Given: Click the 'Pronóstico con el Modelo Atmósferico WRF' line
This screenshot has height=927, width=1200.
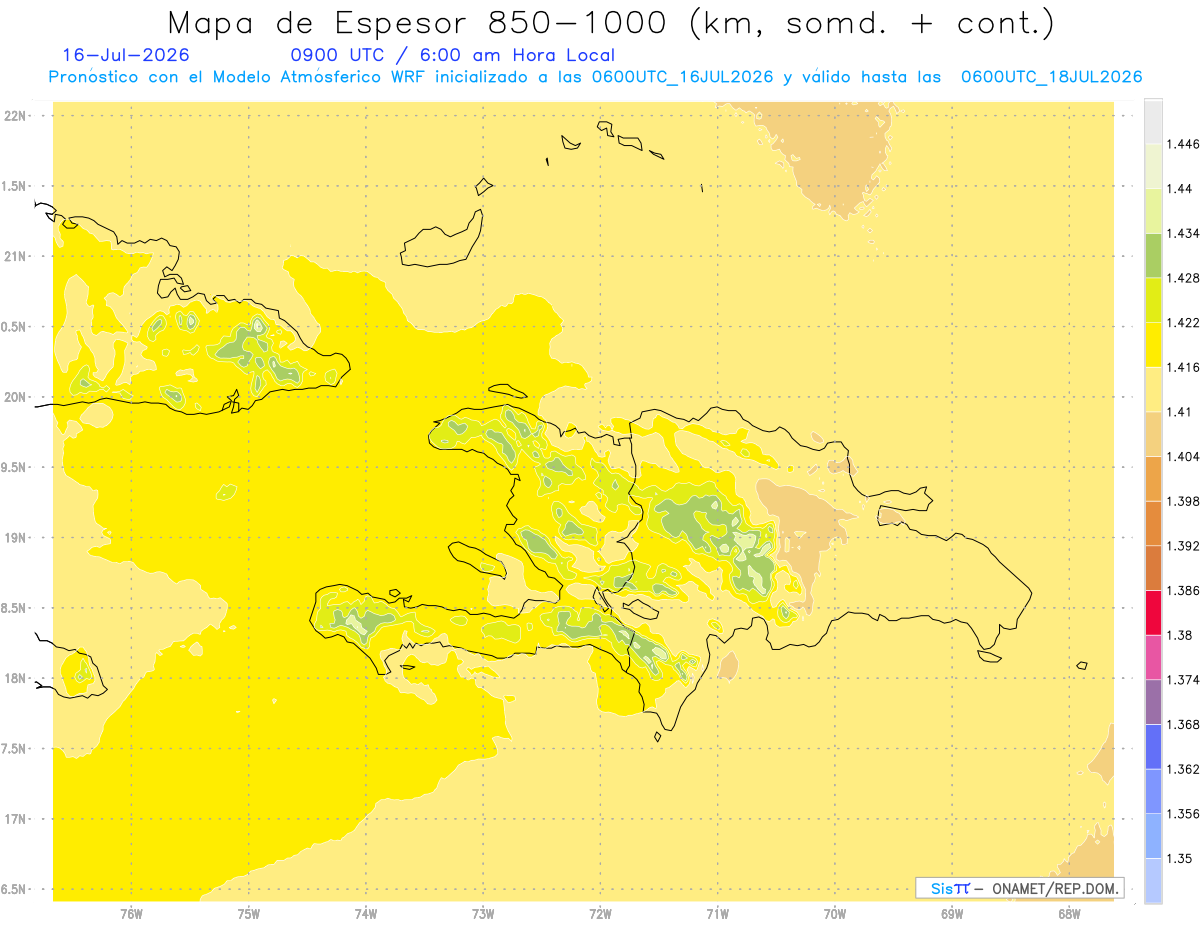Looking at the screenshot, I should point(595,77).
